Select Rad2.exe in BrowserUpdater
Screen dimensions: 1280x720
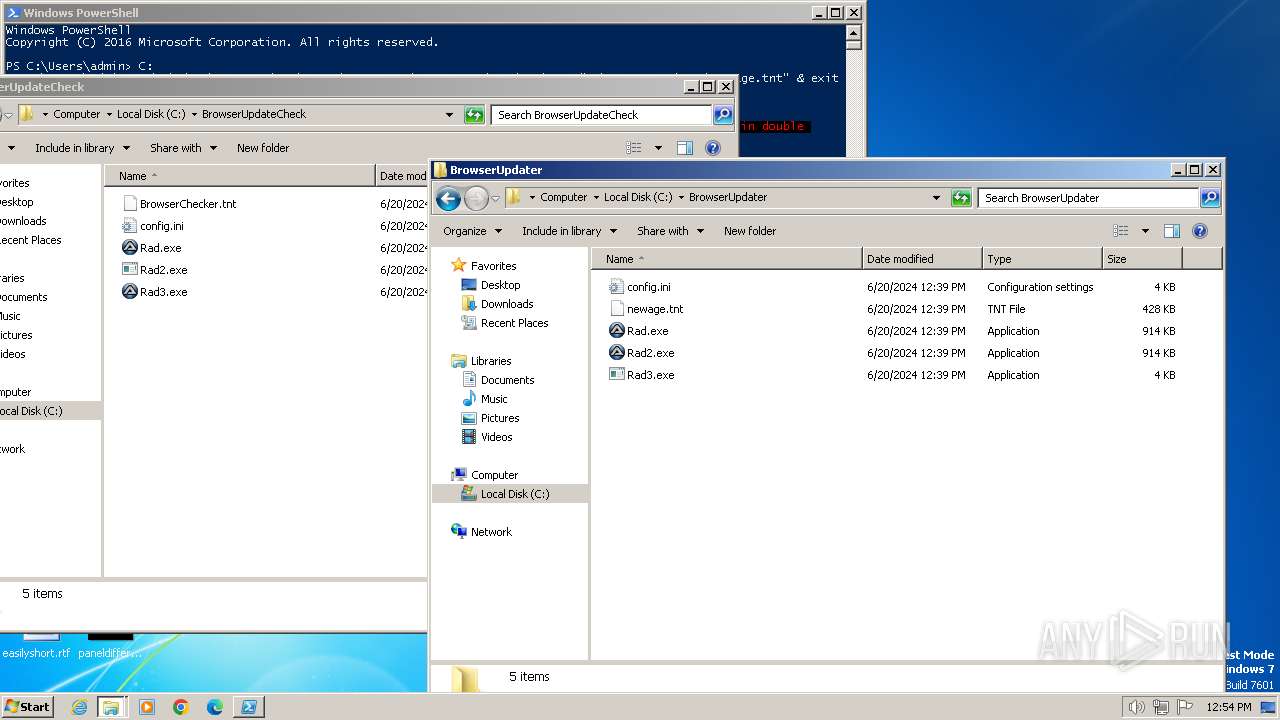650,353
